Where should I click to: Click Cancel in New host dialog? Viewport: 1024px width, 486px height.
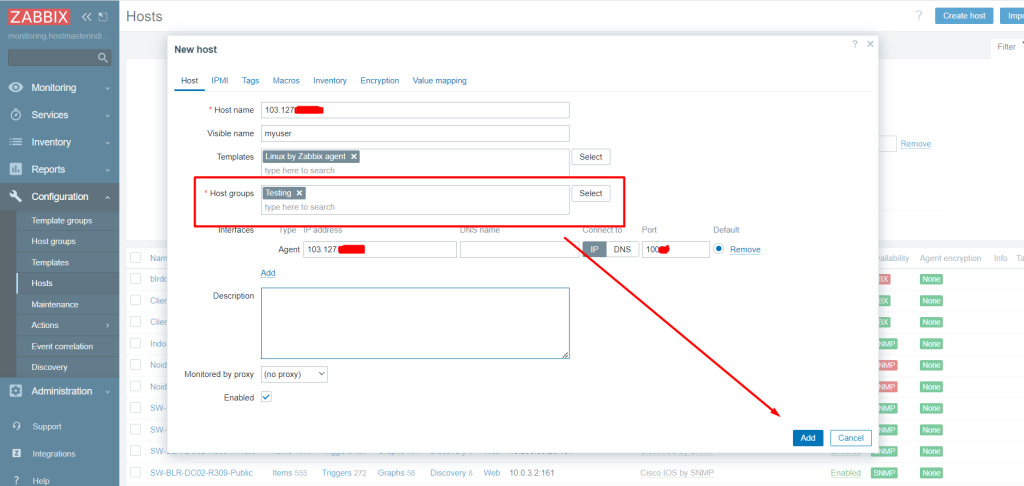(851, 438)
